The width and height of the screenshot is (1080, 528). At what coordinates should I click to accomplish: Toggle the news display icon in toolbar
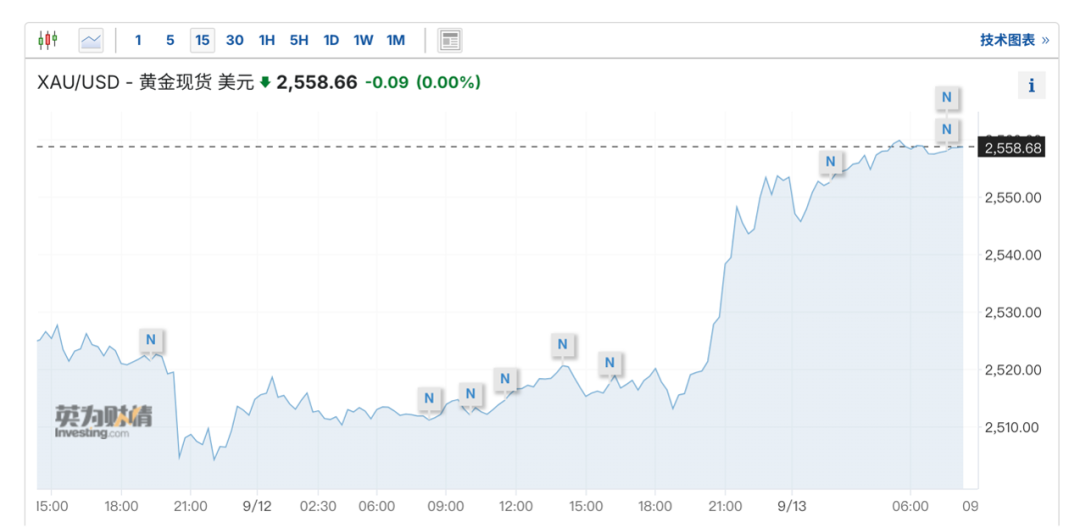coord(450,40)
